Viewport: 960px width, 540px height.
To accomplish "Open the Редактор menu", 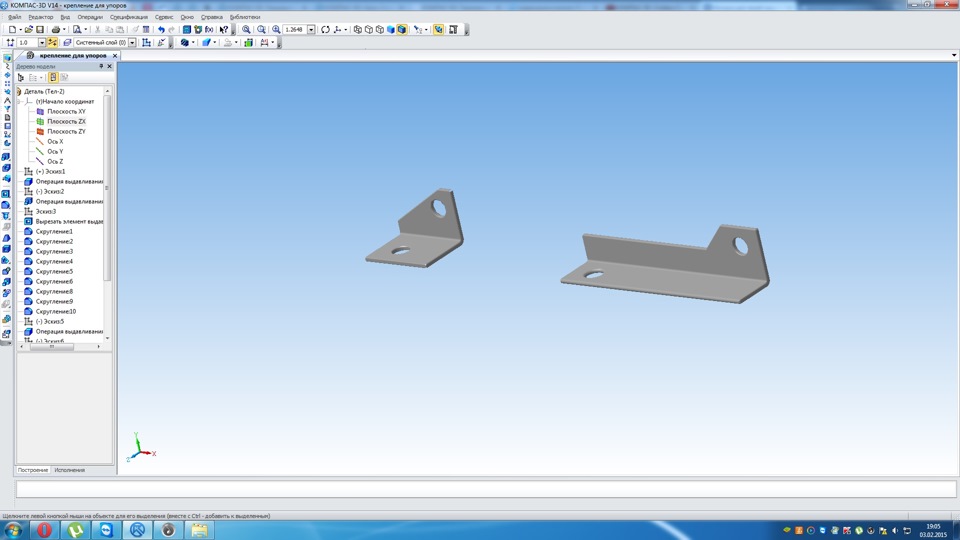I will [x=40, y=17].
